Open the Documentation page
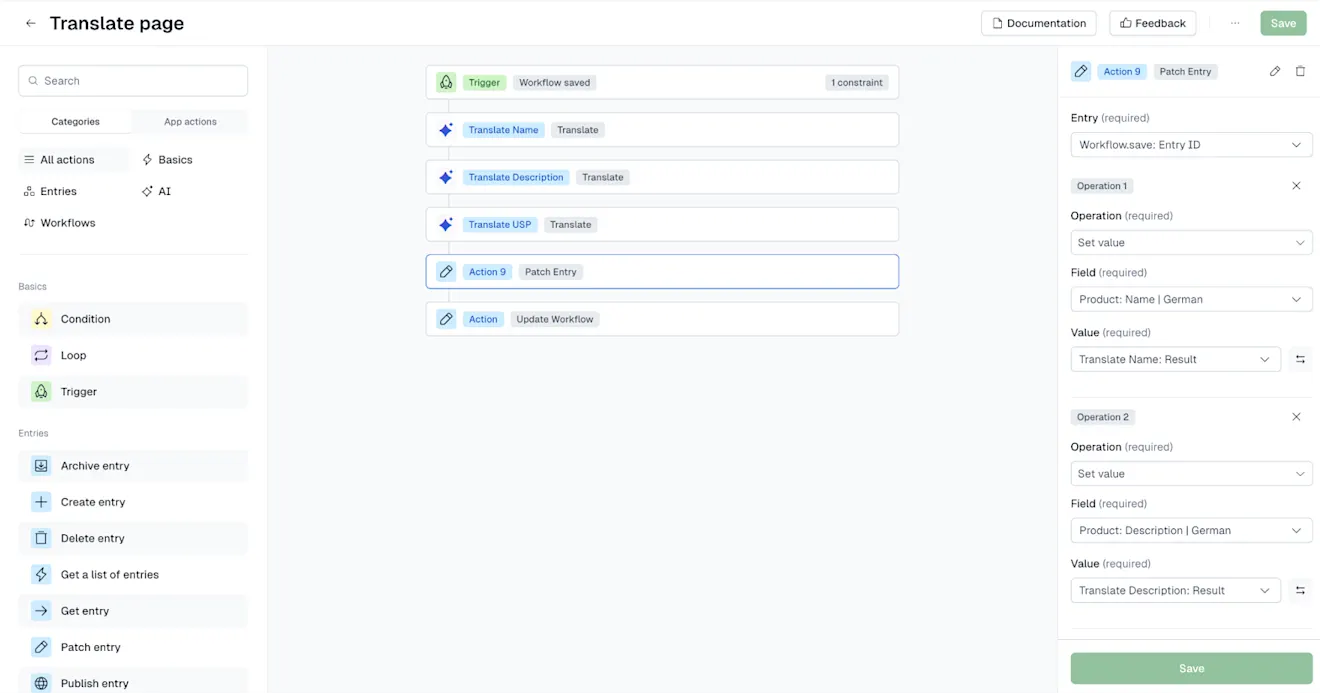This screenshot has height=693, width=1320. pyautogui.click(x=1038, y=22)
